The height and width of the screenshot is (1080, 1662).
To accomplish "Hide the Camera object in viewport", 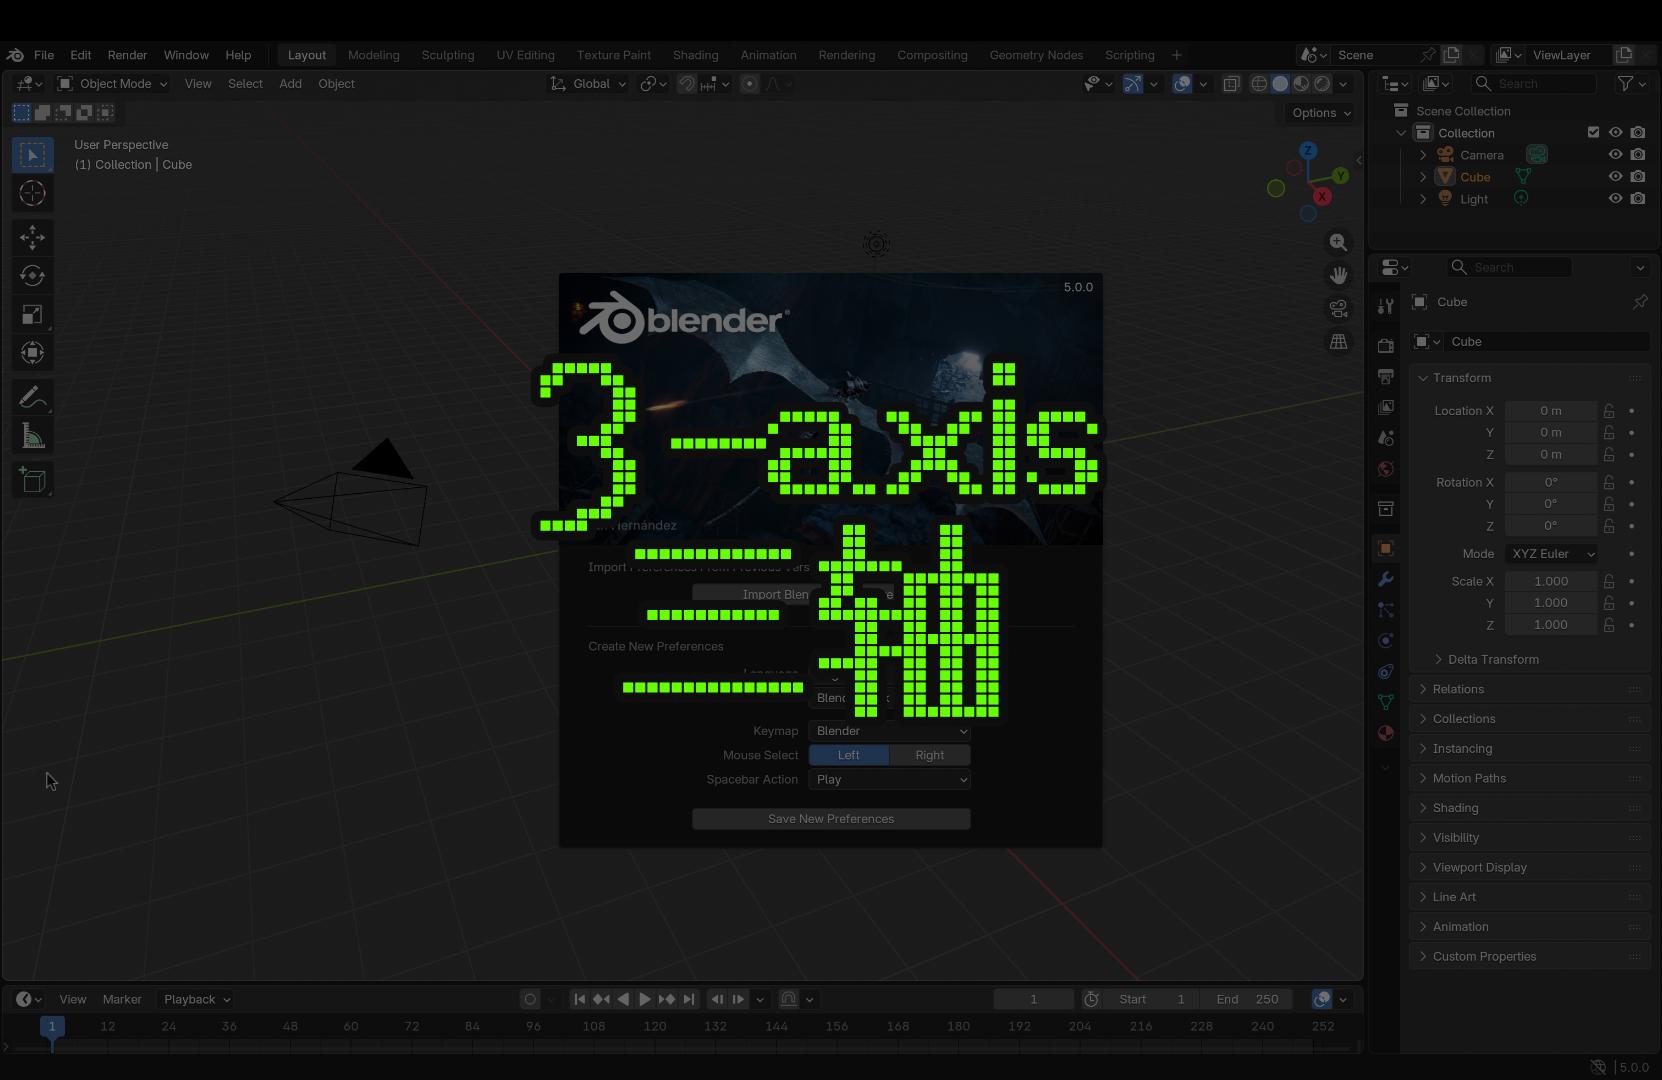I will [x=1615, y=155].
